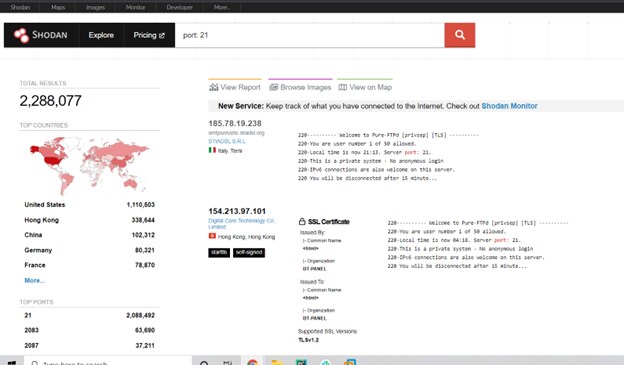Click the Pricing navigation button
The image size is (624, 365).
(x=149, y=35)
